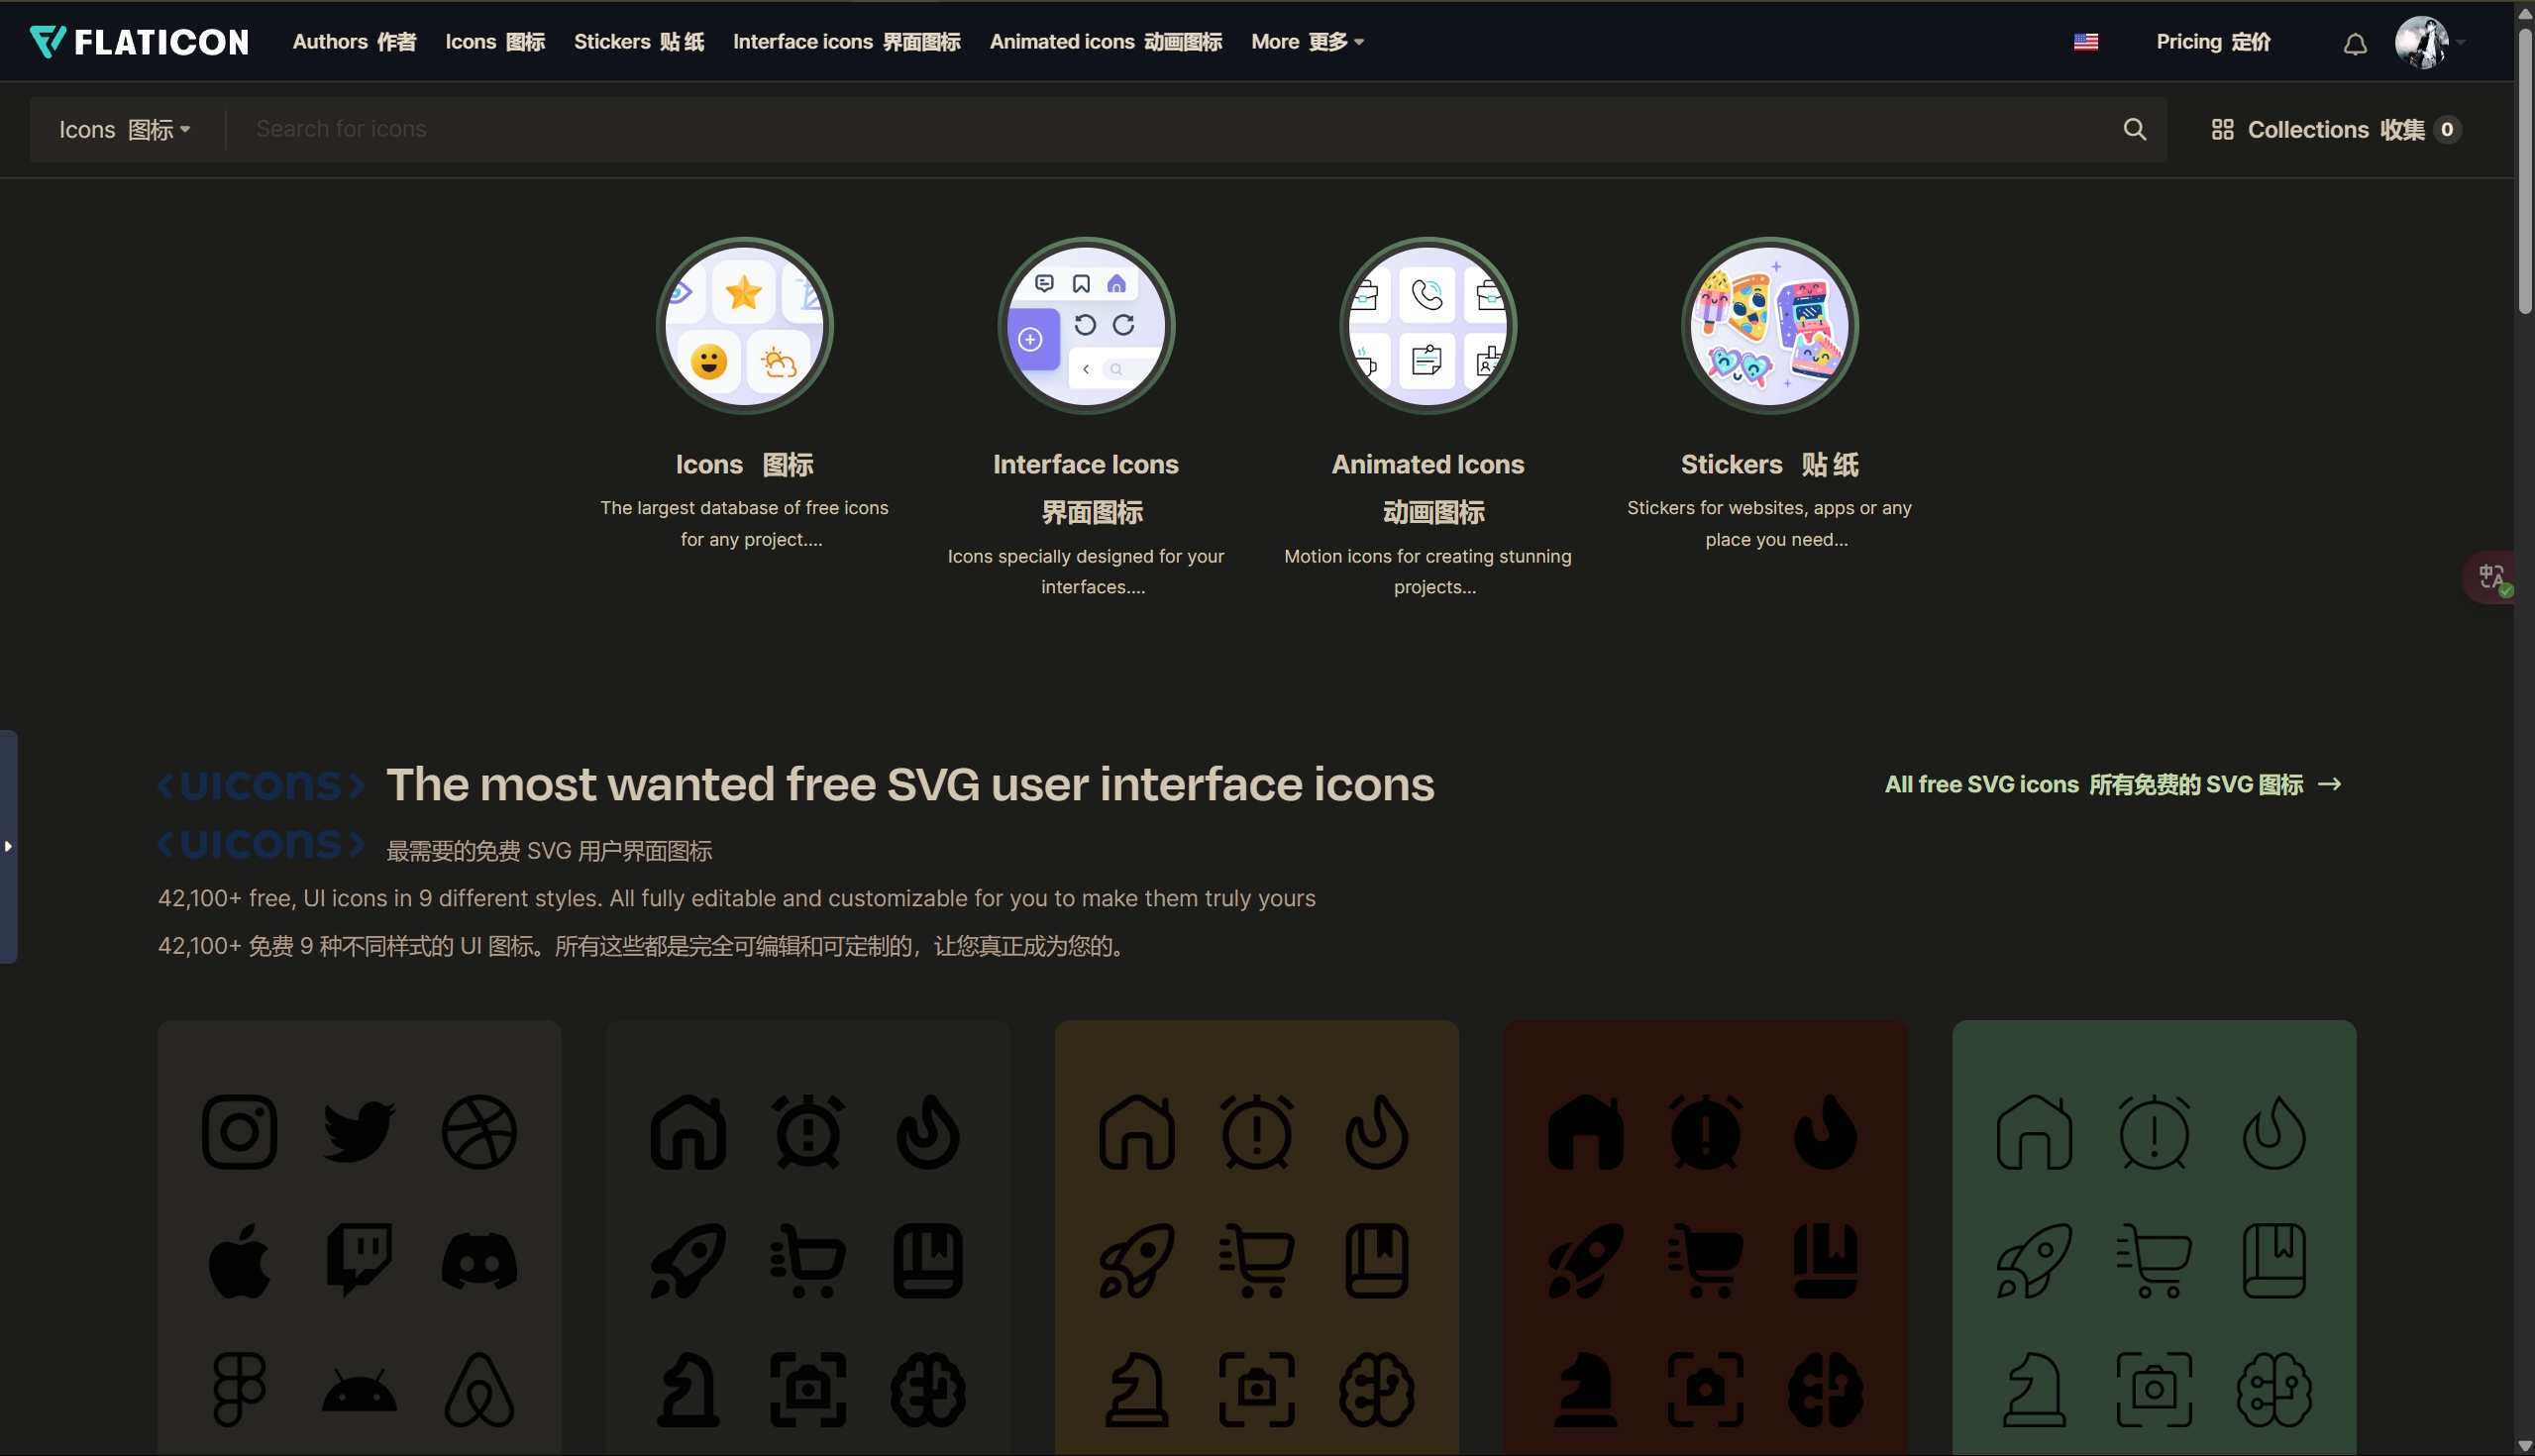The height and width of the screenshot is (1456, 2535).
Task: Click the solid rocket icon in red pack
Action: pos(1585,1261)
